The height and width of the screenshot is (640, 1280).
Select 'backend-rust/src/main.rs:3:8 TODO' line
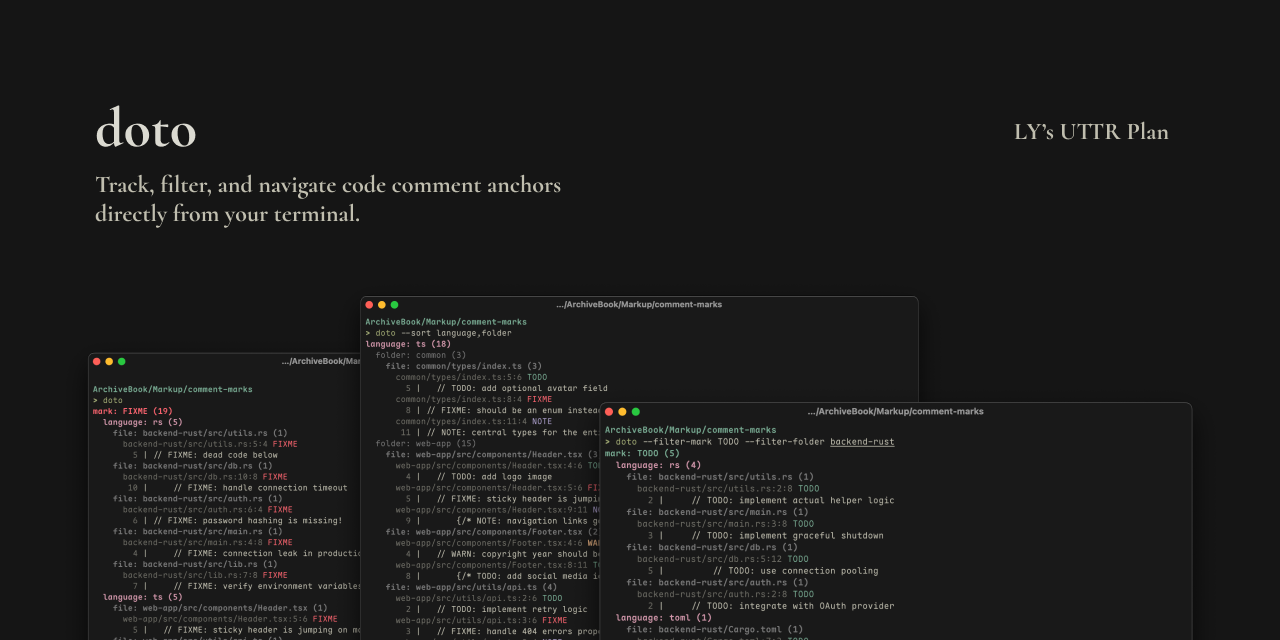pyautogui.click(x=726, y=524)
